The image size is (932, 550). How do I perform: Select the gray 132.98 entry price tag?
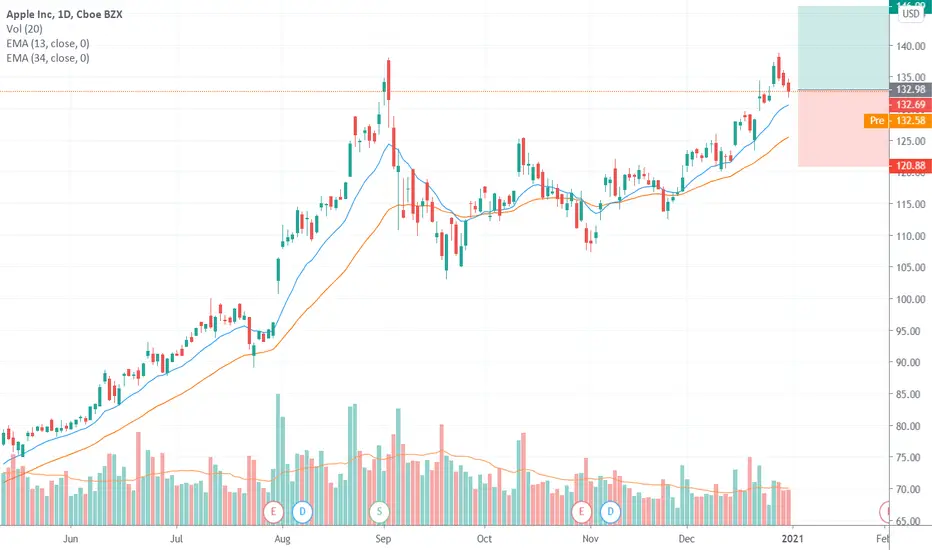(x=910, y=90)
